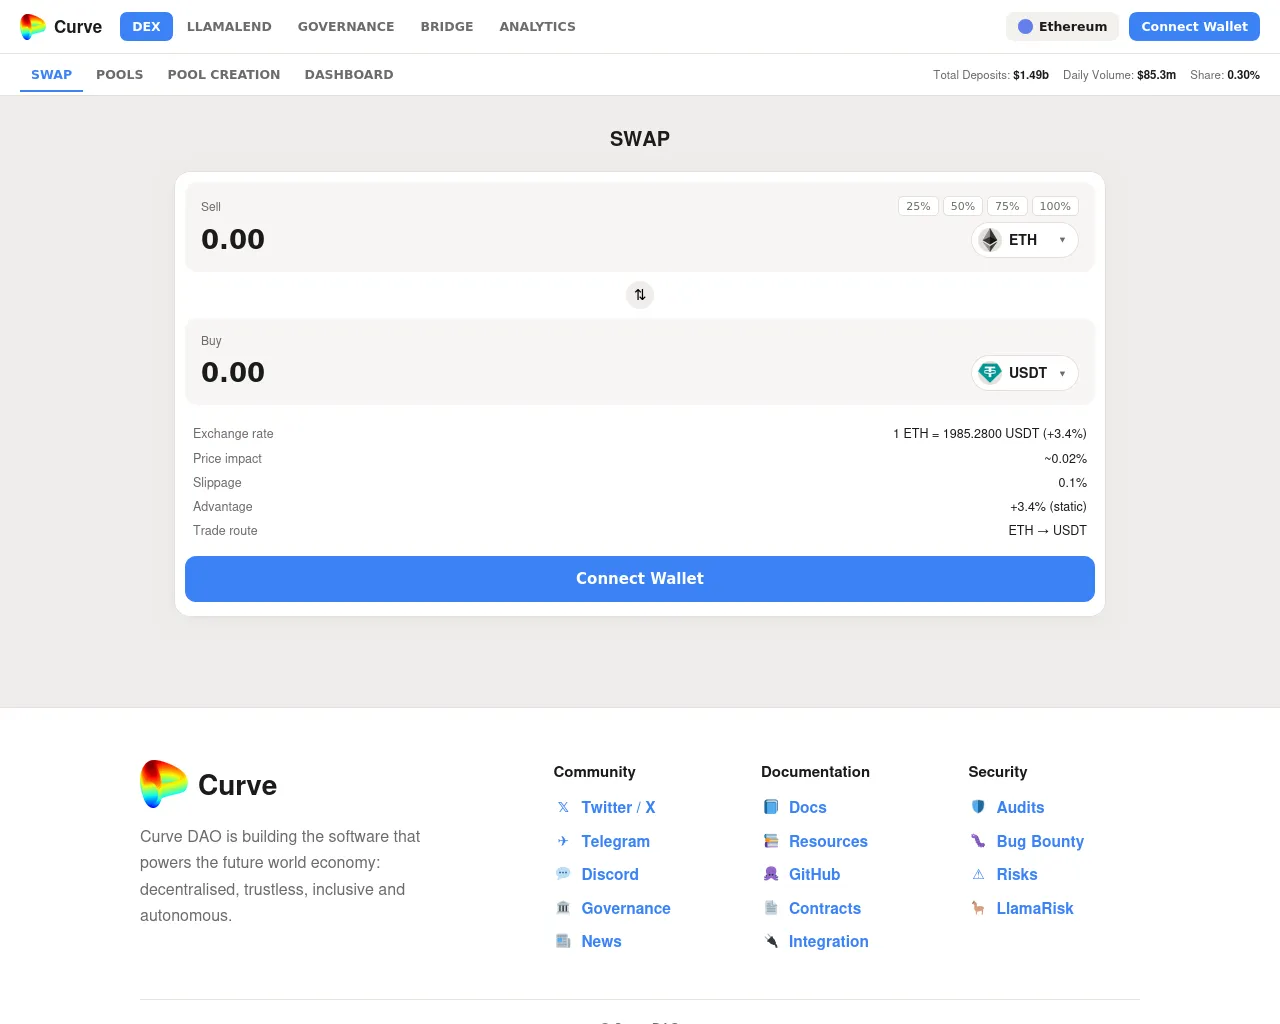
Task: Visit the Discord link
Action: coord(610,874)
